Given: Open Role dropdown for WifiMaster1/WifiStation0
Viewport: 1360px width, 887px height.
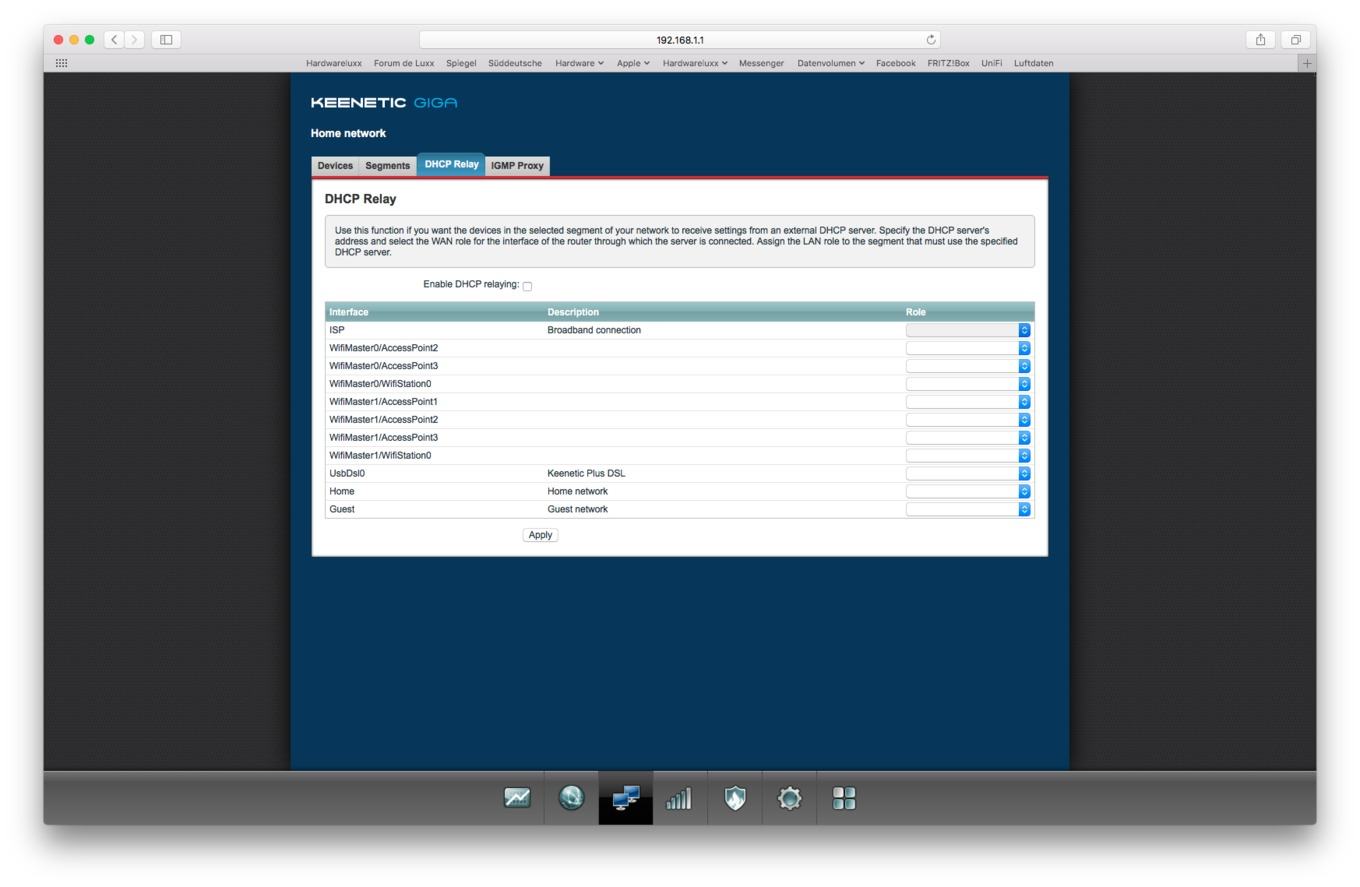Looking at the screenshot, I should click(968, 456).
